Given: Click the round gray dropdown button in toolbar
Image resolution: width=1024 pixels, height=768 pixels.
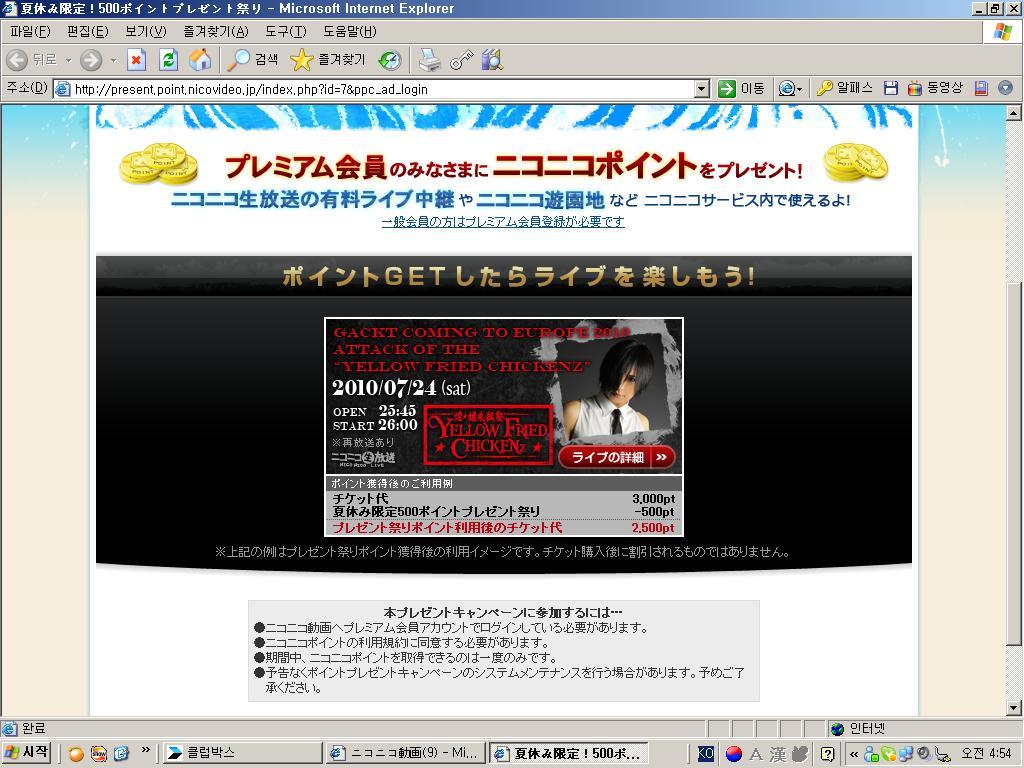Looking at the screenshot, I should point(1006,88).
